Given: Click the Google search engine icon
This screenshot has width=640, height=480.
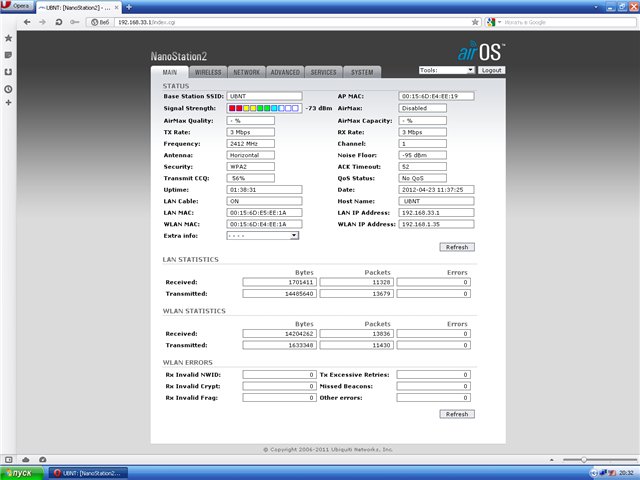Looking at the screenshot, I should click(491, 22).
